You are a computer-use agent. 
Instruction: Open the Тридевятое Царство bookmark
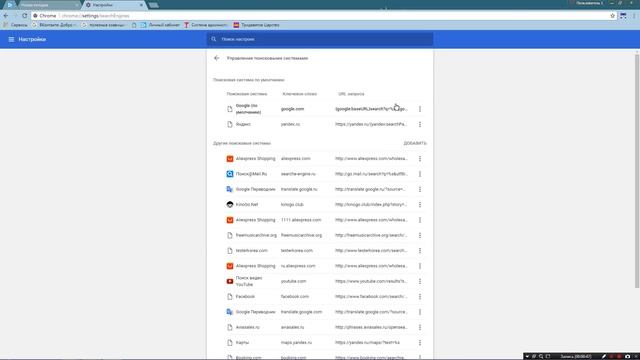pos(256,25)
